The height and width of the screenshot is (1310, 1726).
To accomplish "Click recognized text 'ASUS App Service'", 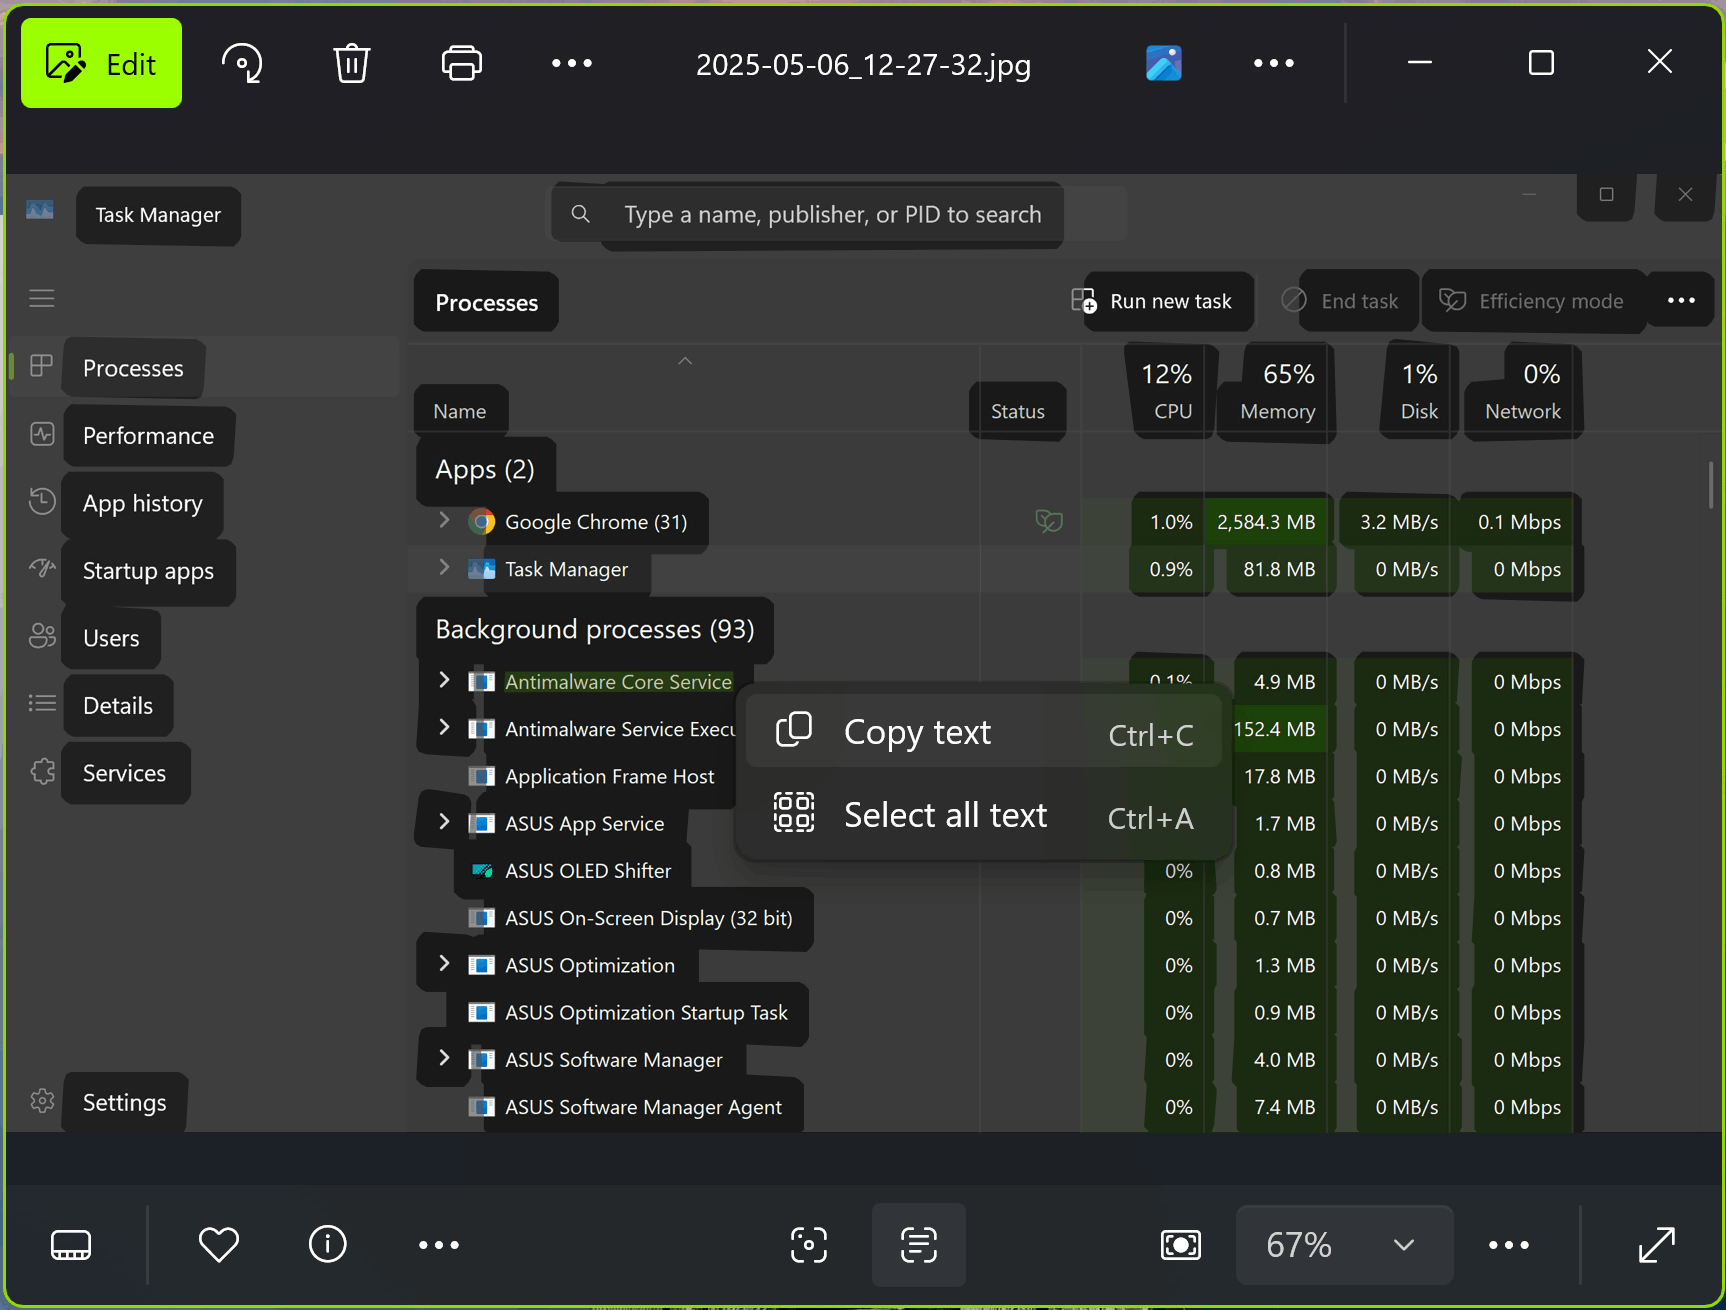I will pyautogui.click(x=585, y=824).
